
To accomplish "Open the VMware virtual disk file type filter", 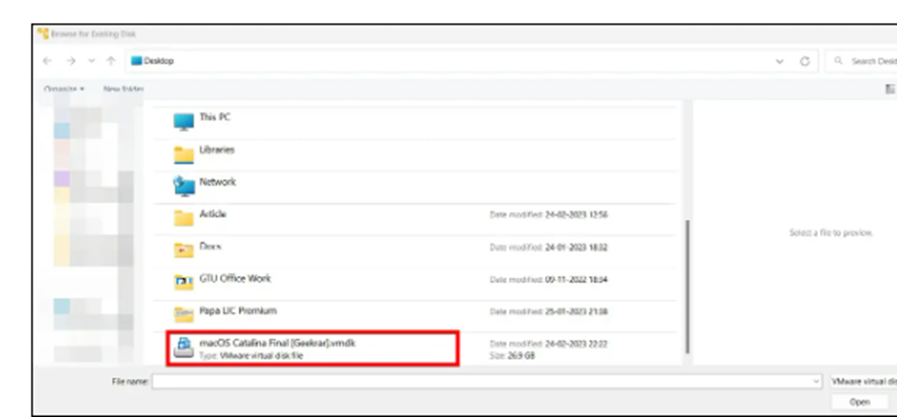I will 863,382.
